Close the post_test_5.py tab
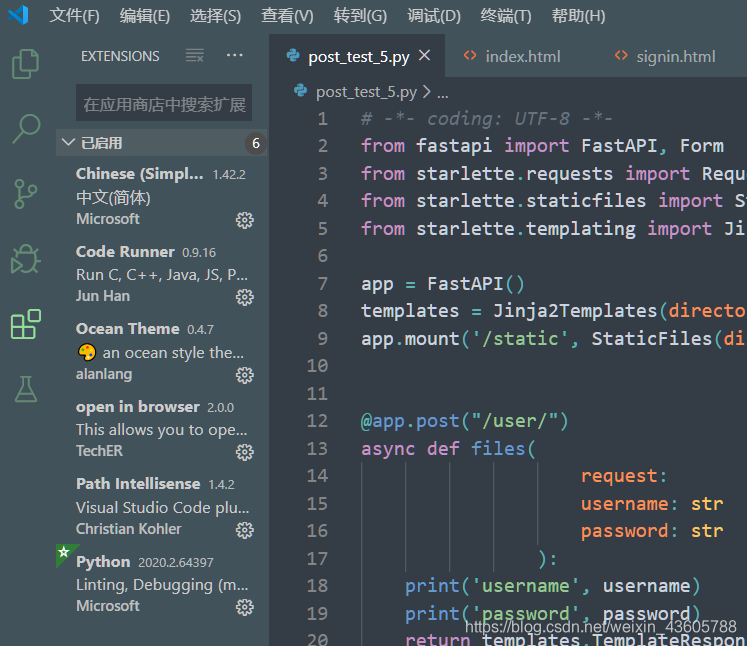Screen dimensions: 747x646 point(424,56)
